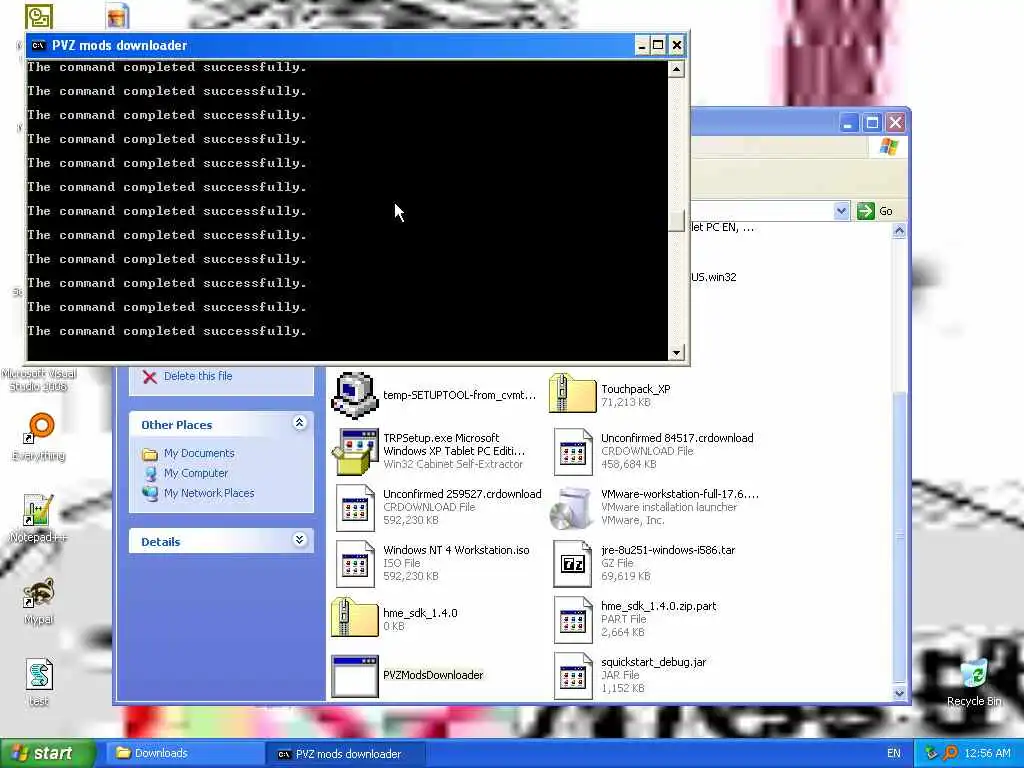1024x768 pixels.
Task: Click the Windows NT 4 Workstation.iso name
Action: pos(456,550)
